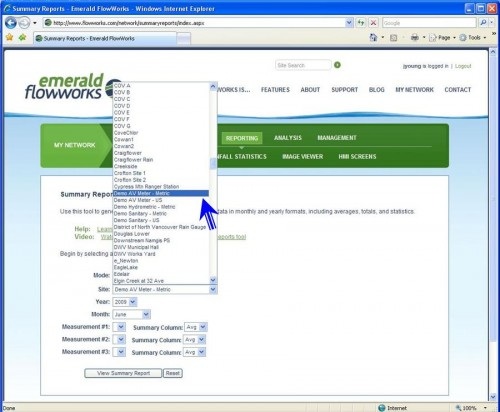Image resolution: width=500 pixels, height=412 pixels.
Task: Click the Print toolbar icon
Action: pos(415,37)
